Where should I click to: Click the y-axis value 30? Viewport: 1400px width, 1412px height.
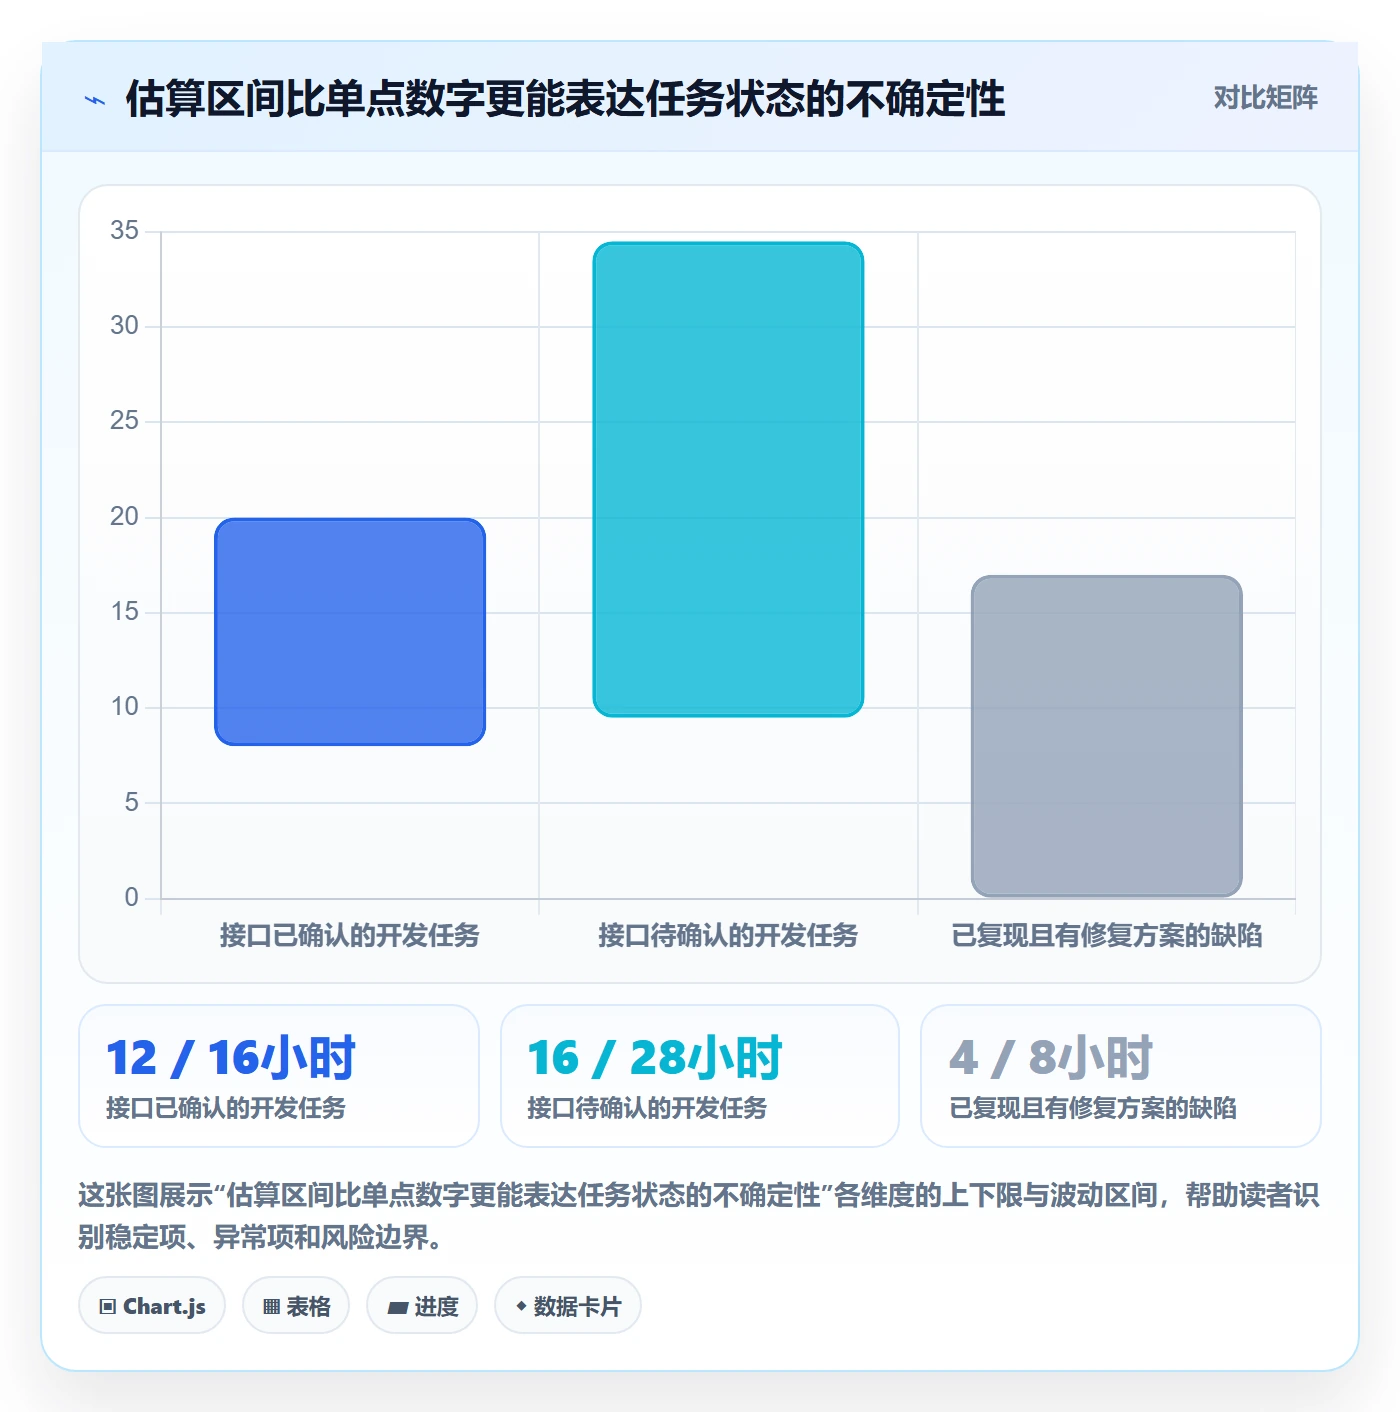coord(125,326)
